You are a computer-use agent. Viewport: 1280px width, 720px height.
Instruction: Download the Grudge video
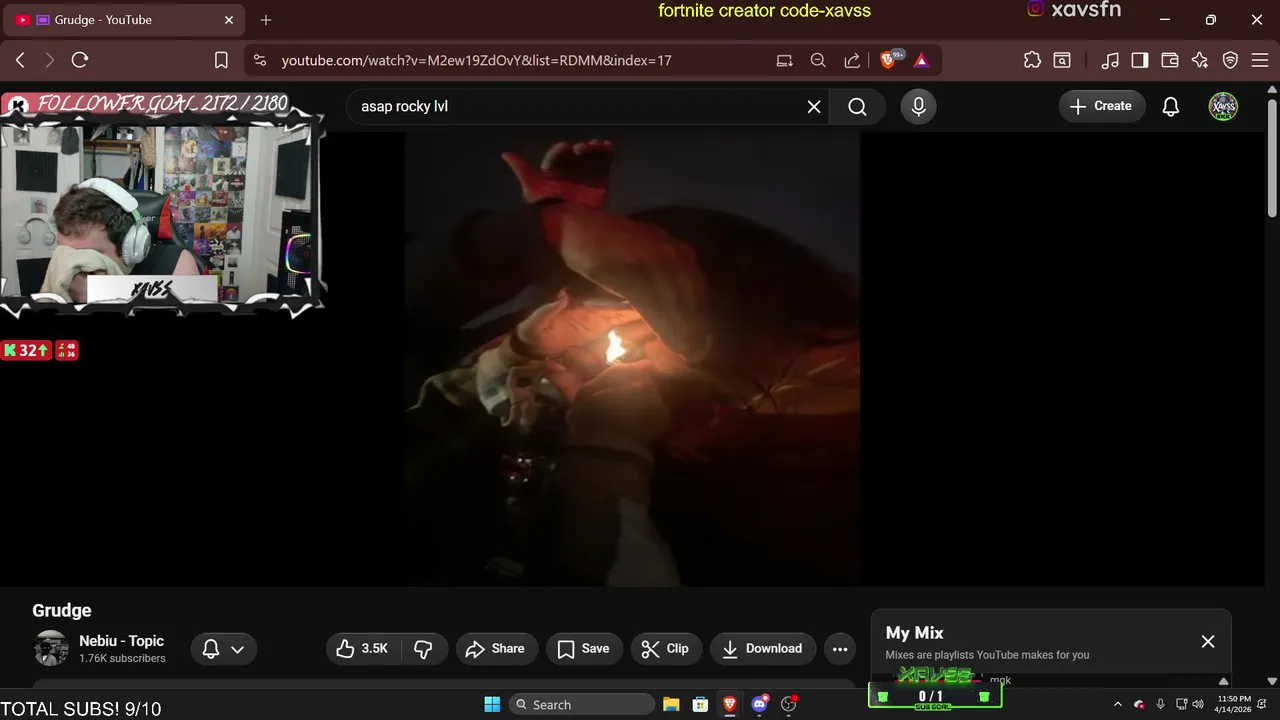coord(763,649)
